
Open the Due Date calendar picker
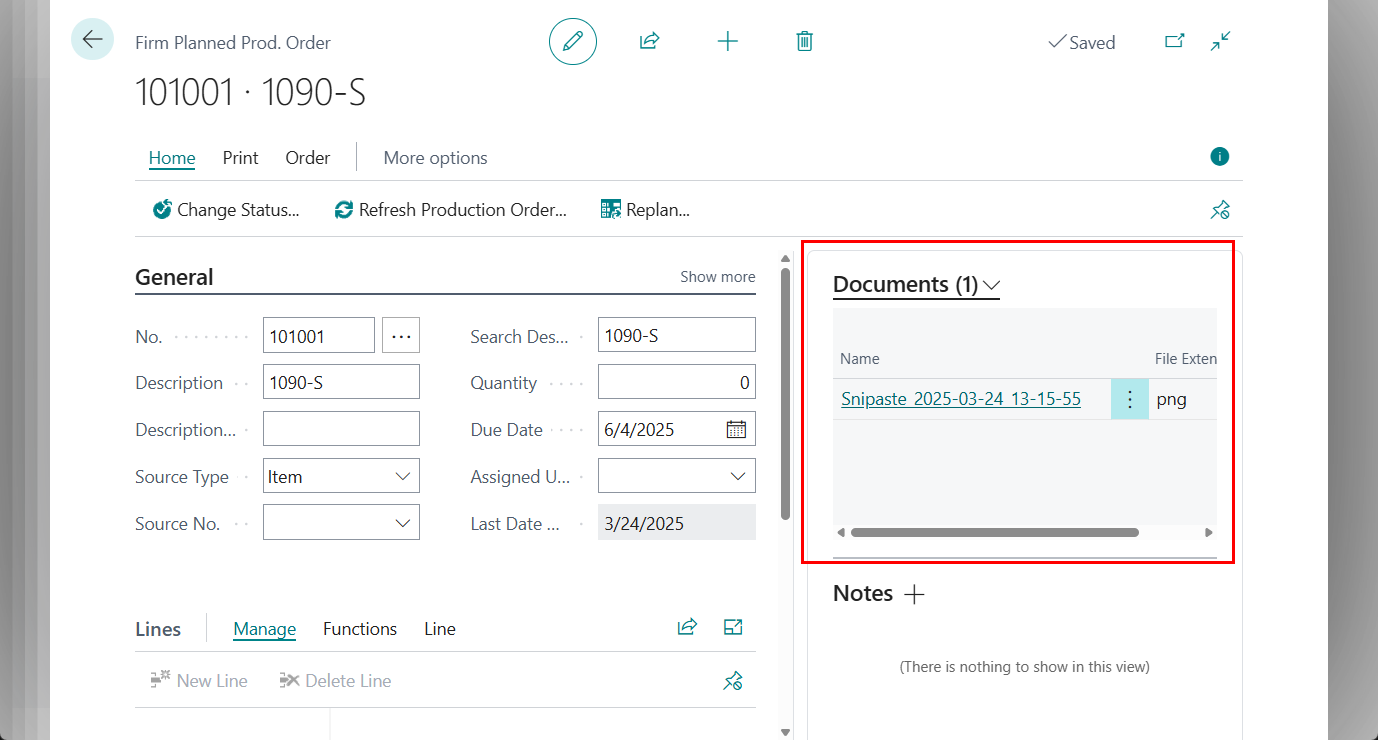coord(736,430)
